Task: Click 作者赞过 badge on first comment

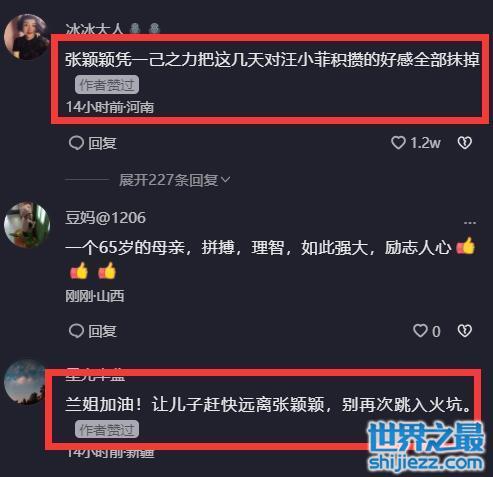Action: (107, 85)
